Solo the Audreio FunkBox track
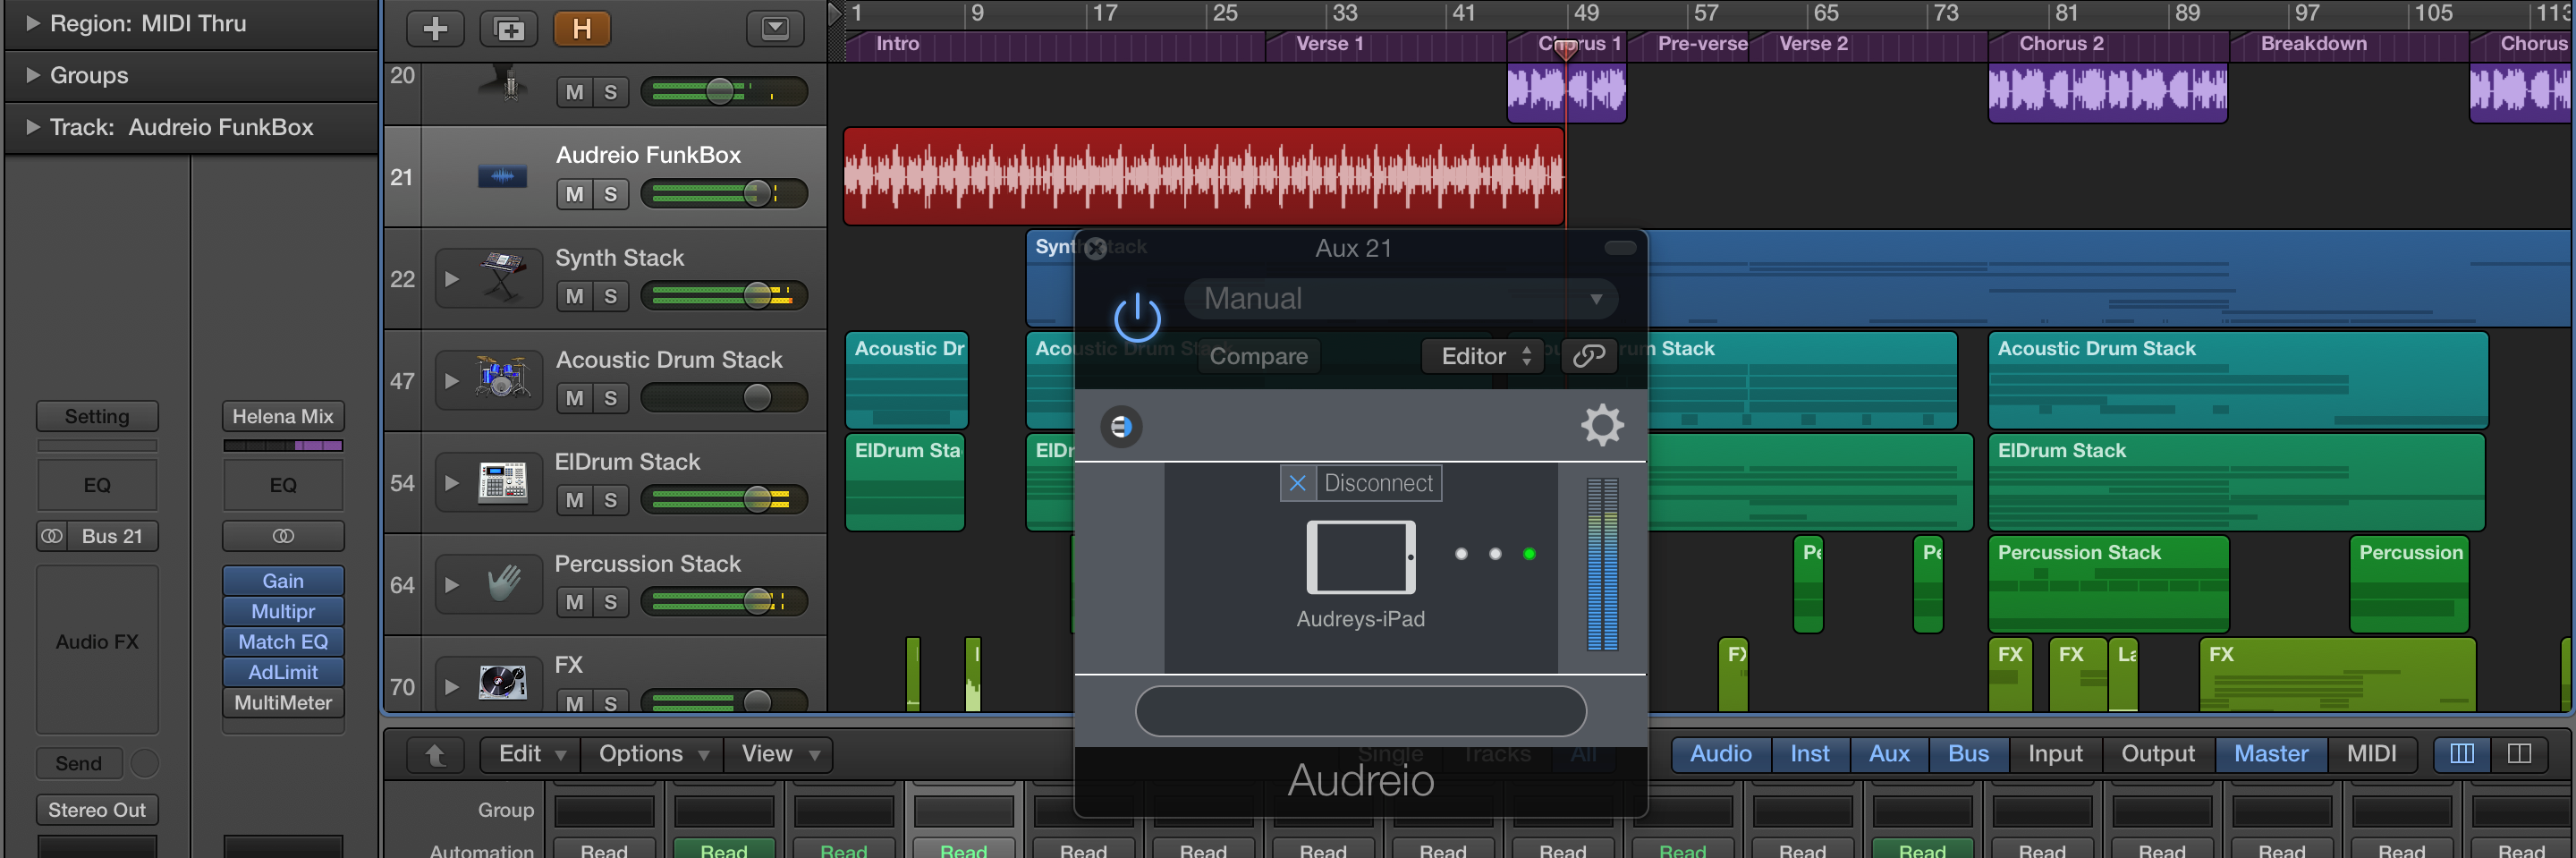Screen dimensions: 2576x858 click(x=610, y=194)
